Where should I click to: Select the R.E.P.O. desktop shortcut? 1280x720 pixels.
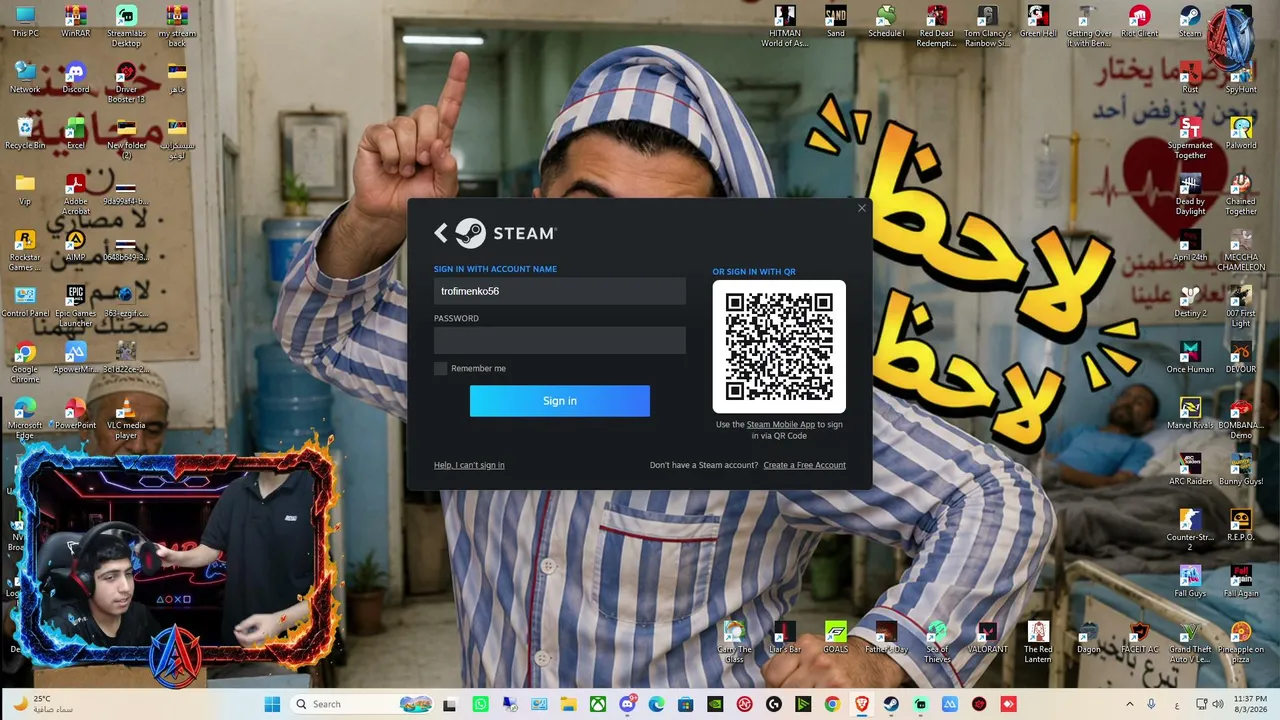(x=1241, y=526)
